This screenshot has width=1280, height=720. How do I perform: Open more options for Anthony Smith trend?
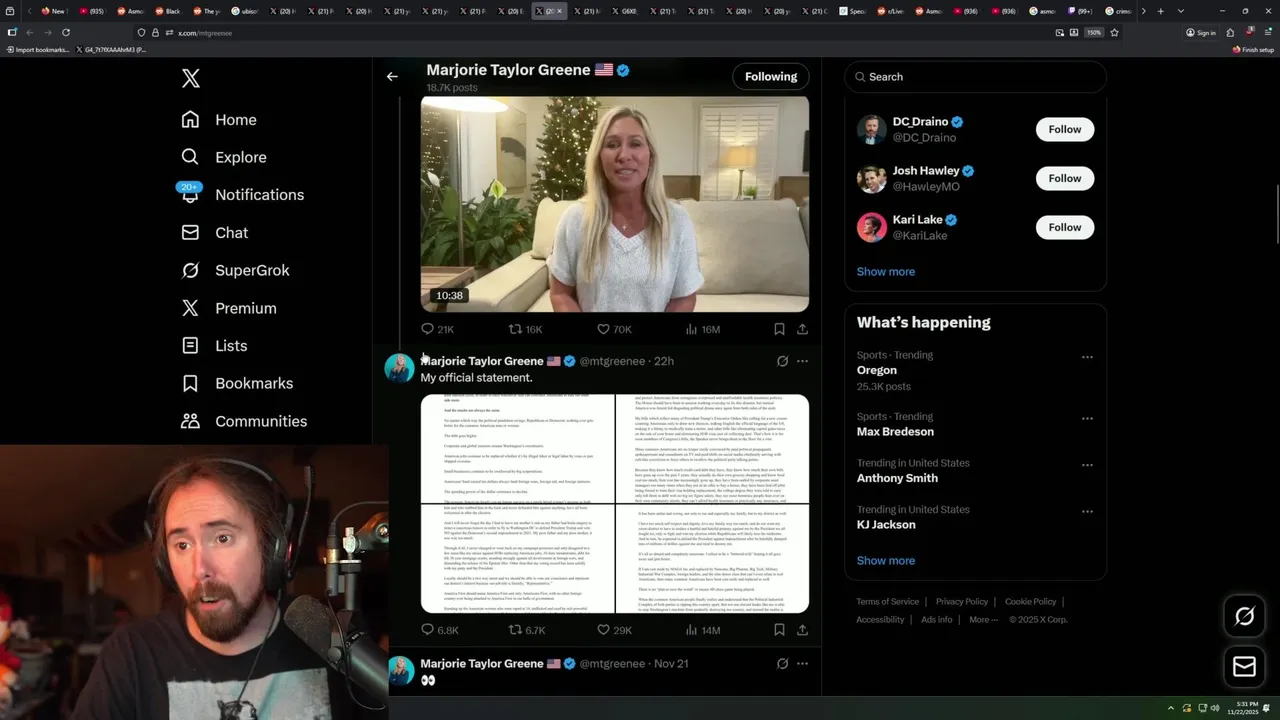coord(1087,465)
